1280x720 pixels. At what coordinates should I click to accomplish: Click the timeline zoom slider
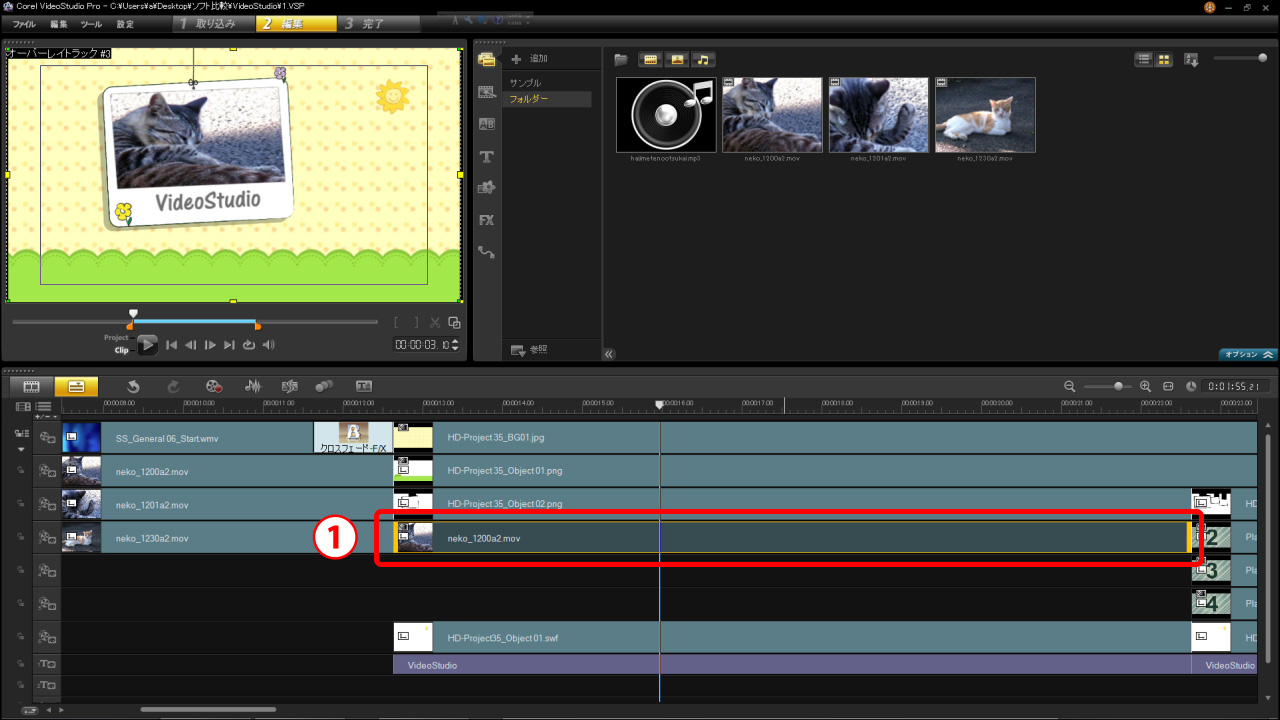click(1117, 386)
